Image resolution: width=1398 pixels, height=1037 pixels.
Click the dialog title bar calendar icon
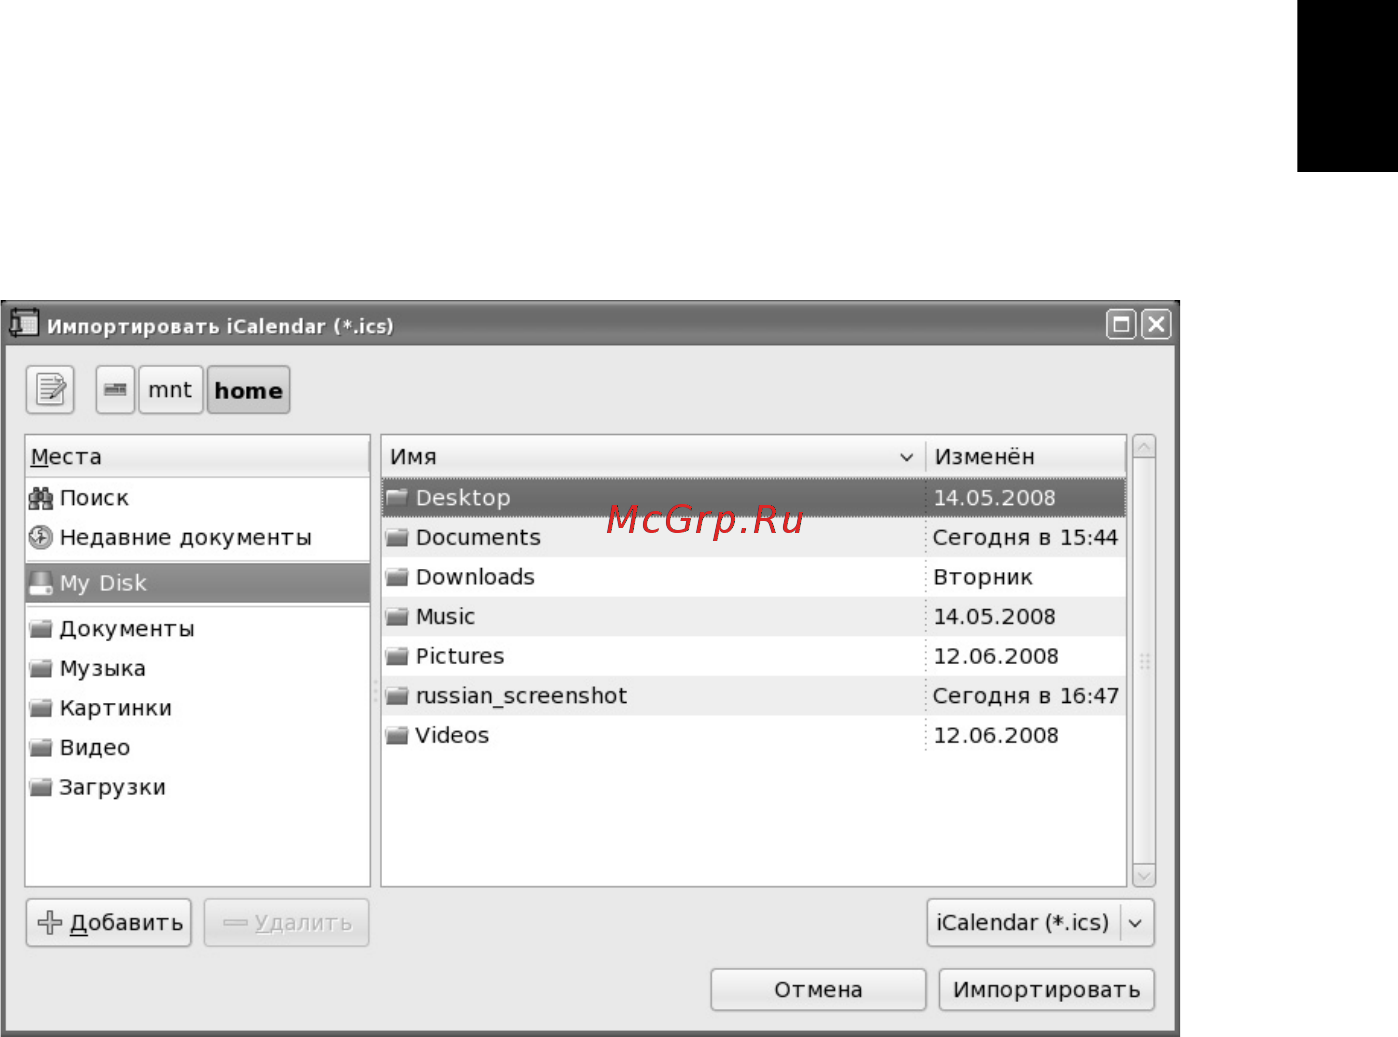click(24, 324)
